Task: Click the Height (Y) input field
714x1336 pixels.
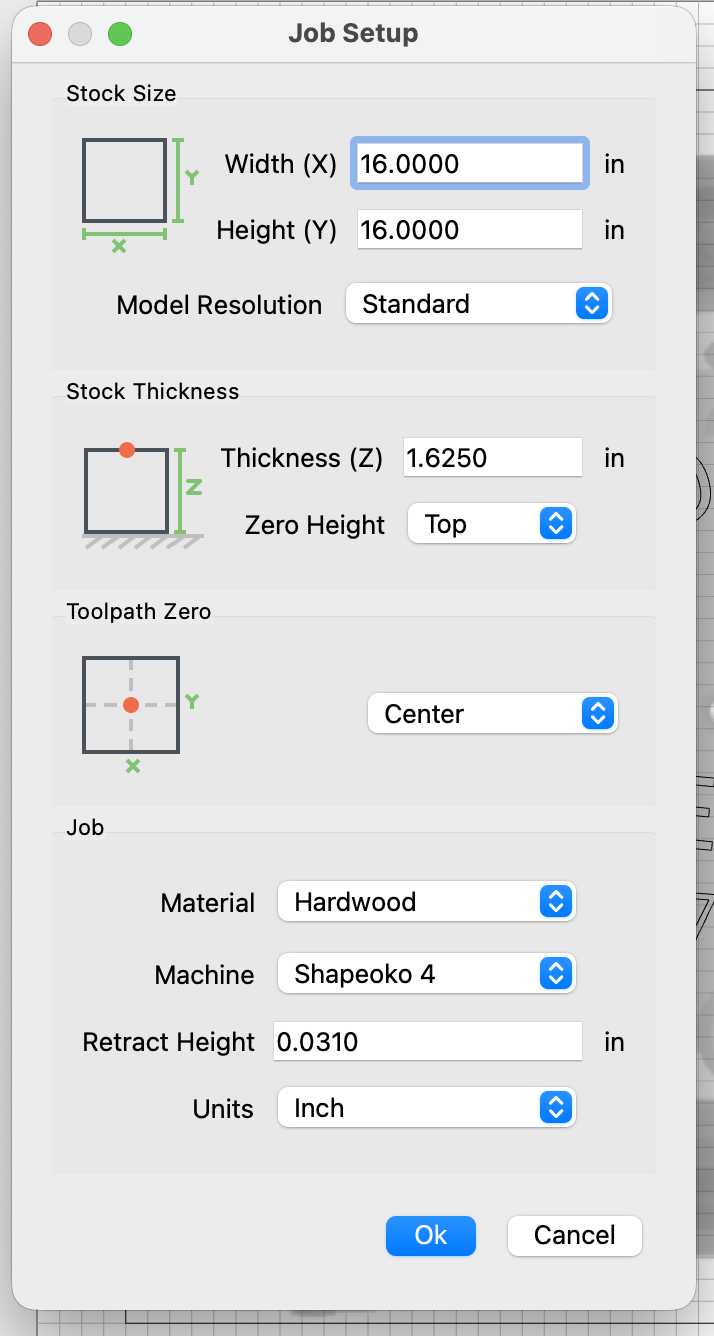Action: (469, 230)
